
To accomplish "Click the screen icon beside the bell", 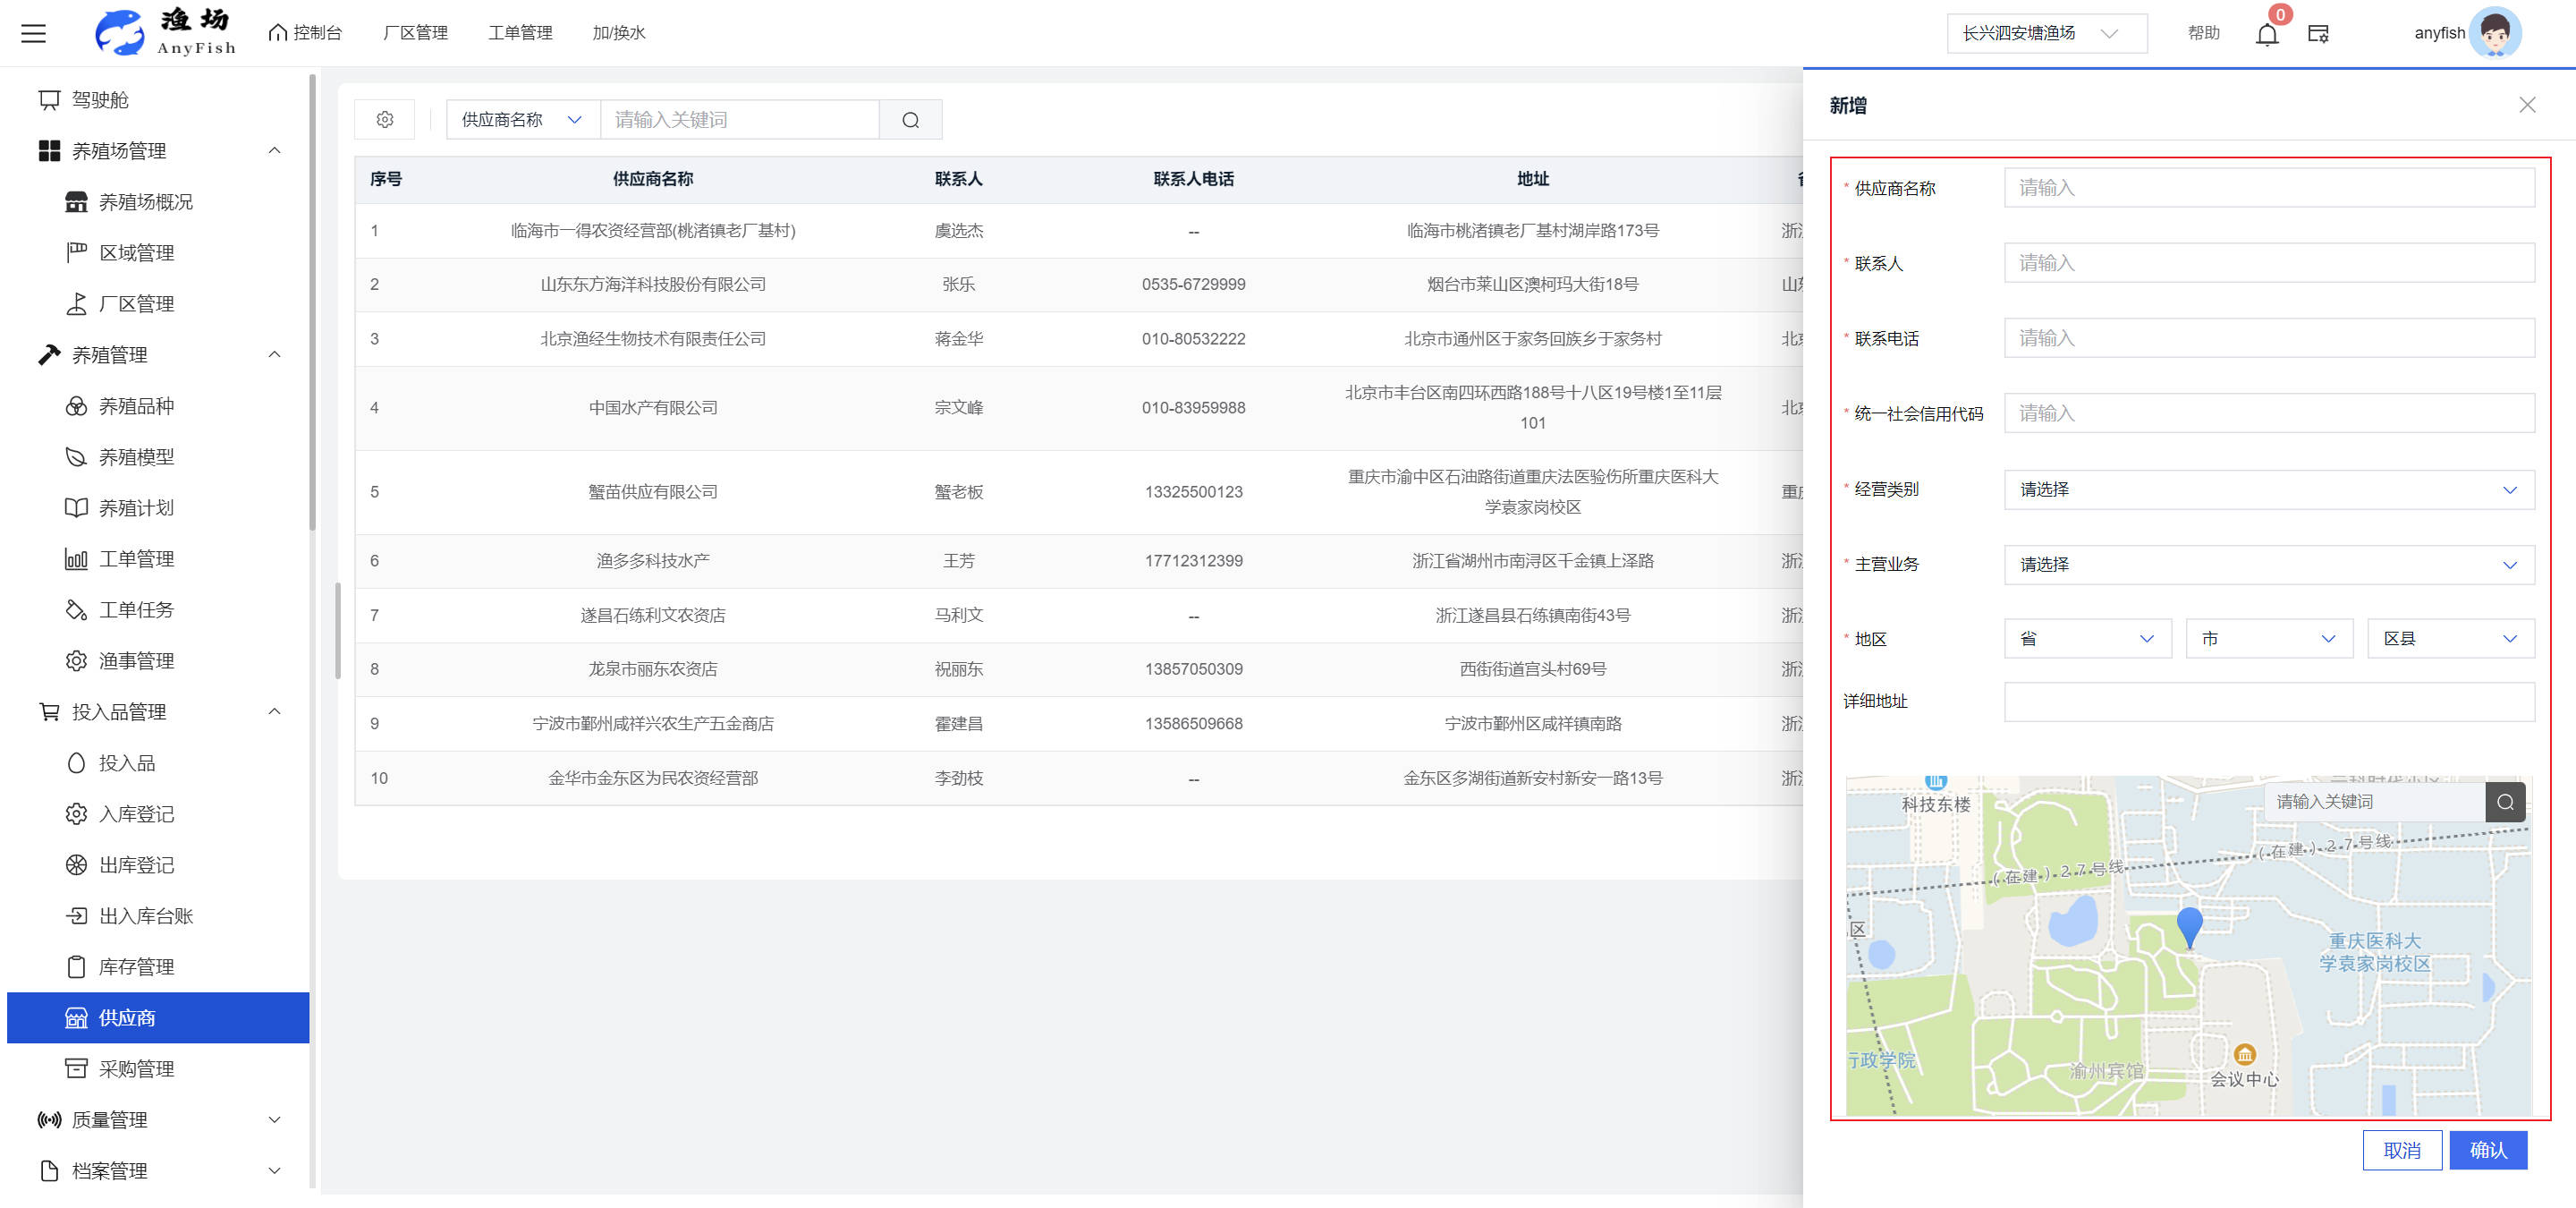I will [x=2318, y=34].
